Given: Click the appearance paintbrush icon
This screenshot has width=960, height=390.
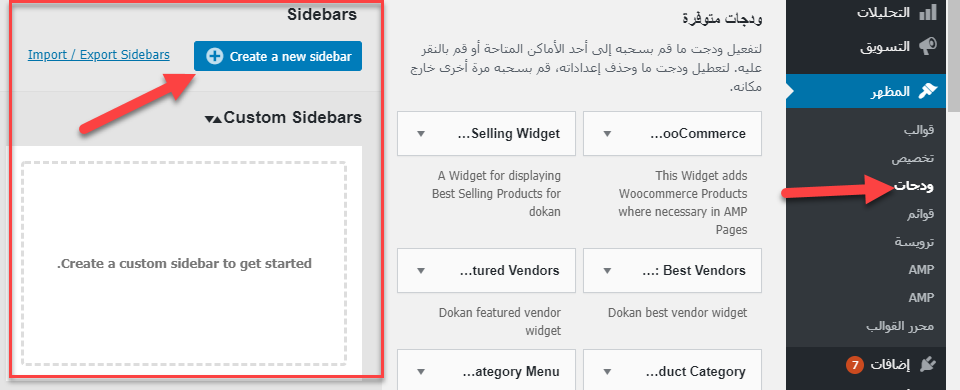Looking at the screenshot, I should [928, 91].
